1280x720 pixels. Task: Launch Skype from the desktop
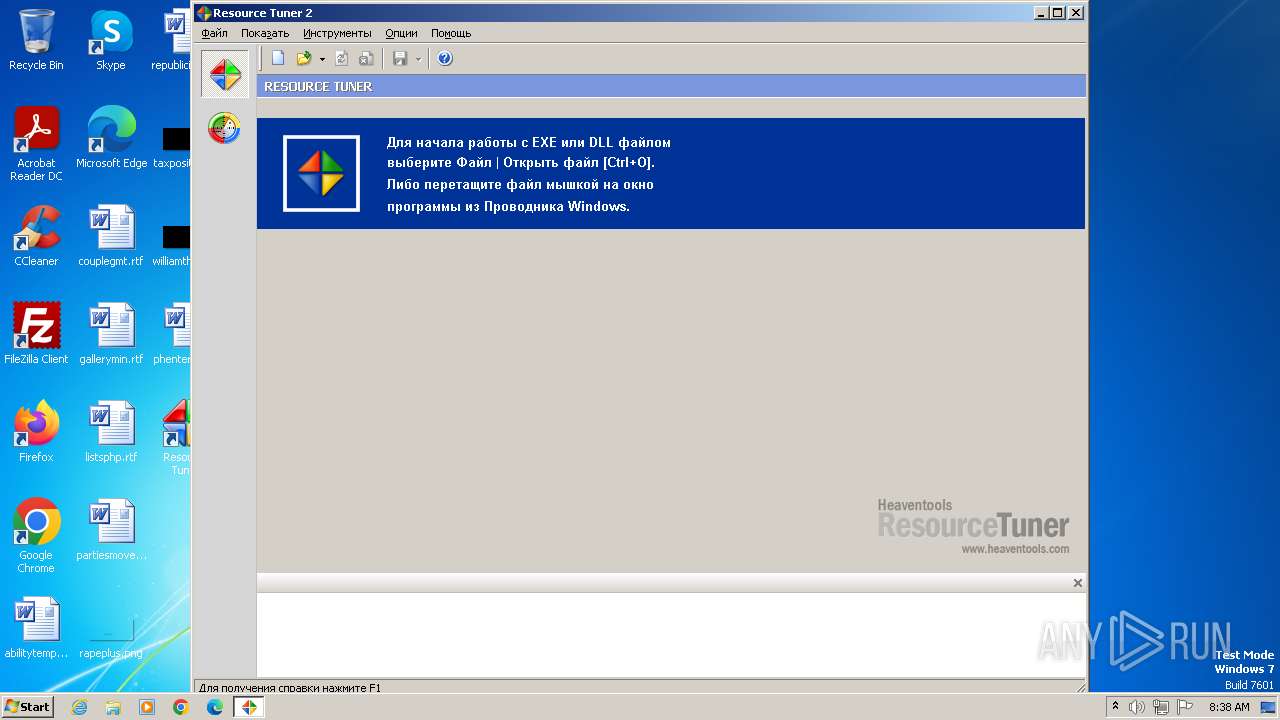coord(111,40)
